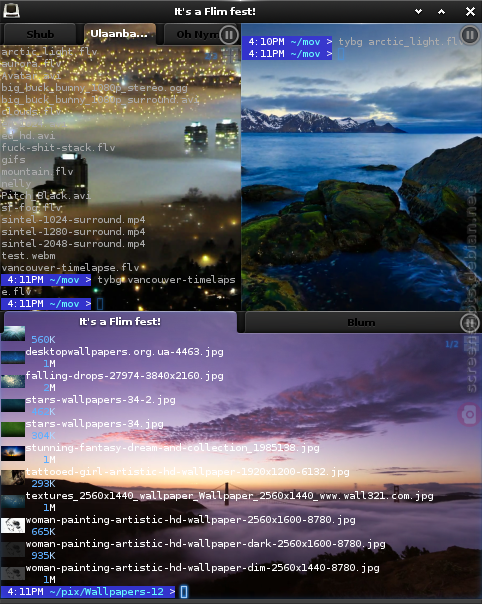Click file name stars-wallpapers-34-2.jpg
This screenshot has height=604, width=482.
pos(101,400)
